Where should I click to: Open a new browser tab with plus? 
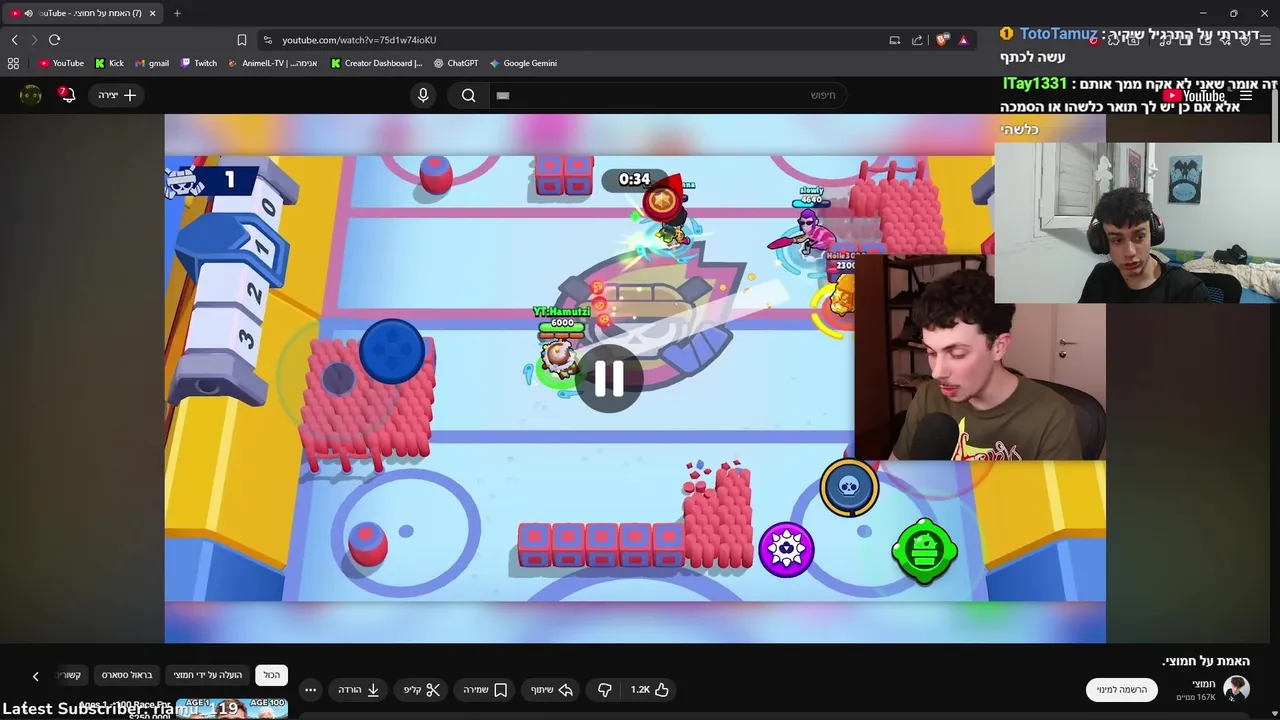click(177, 13)
